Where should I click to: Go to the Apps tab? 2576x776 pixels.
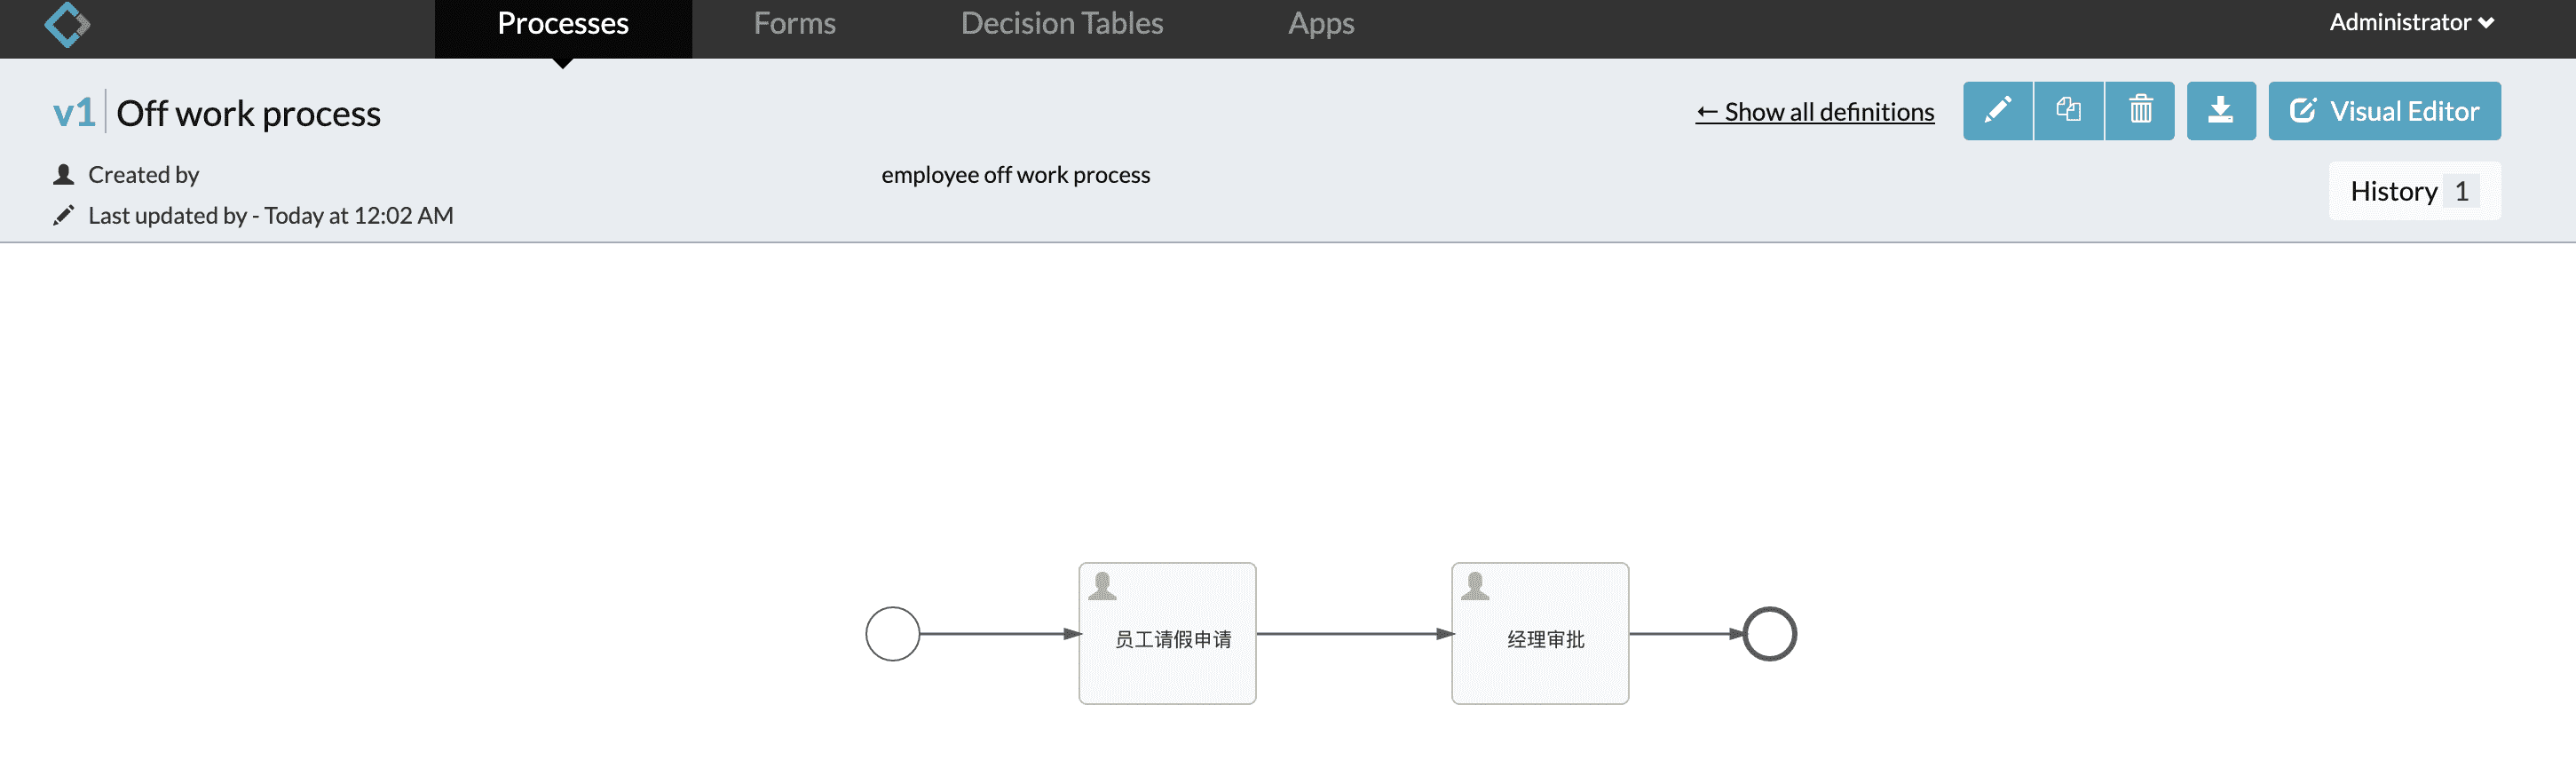[1320, 24]
